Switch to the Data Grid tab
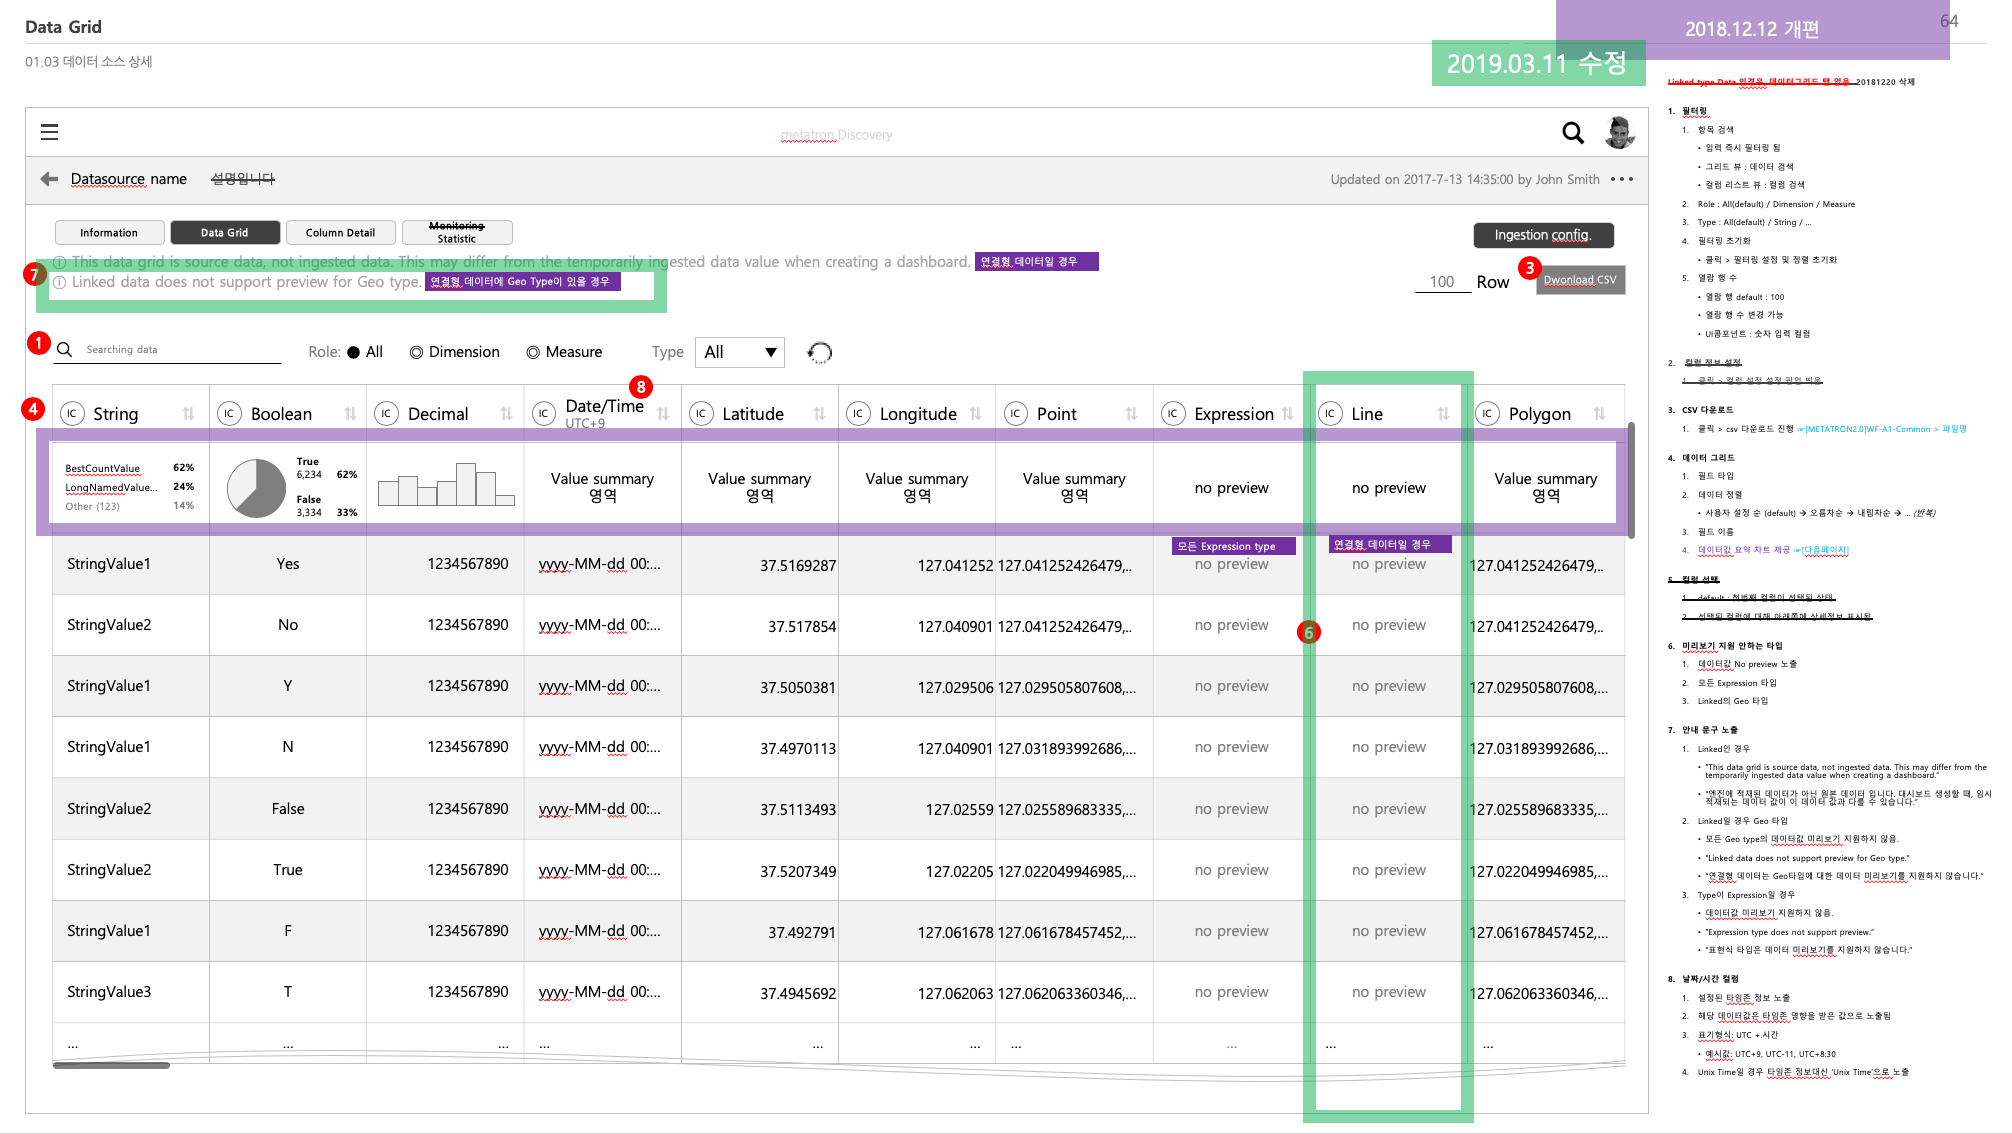 (x=225, y=233)
